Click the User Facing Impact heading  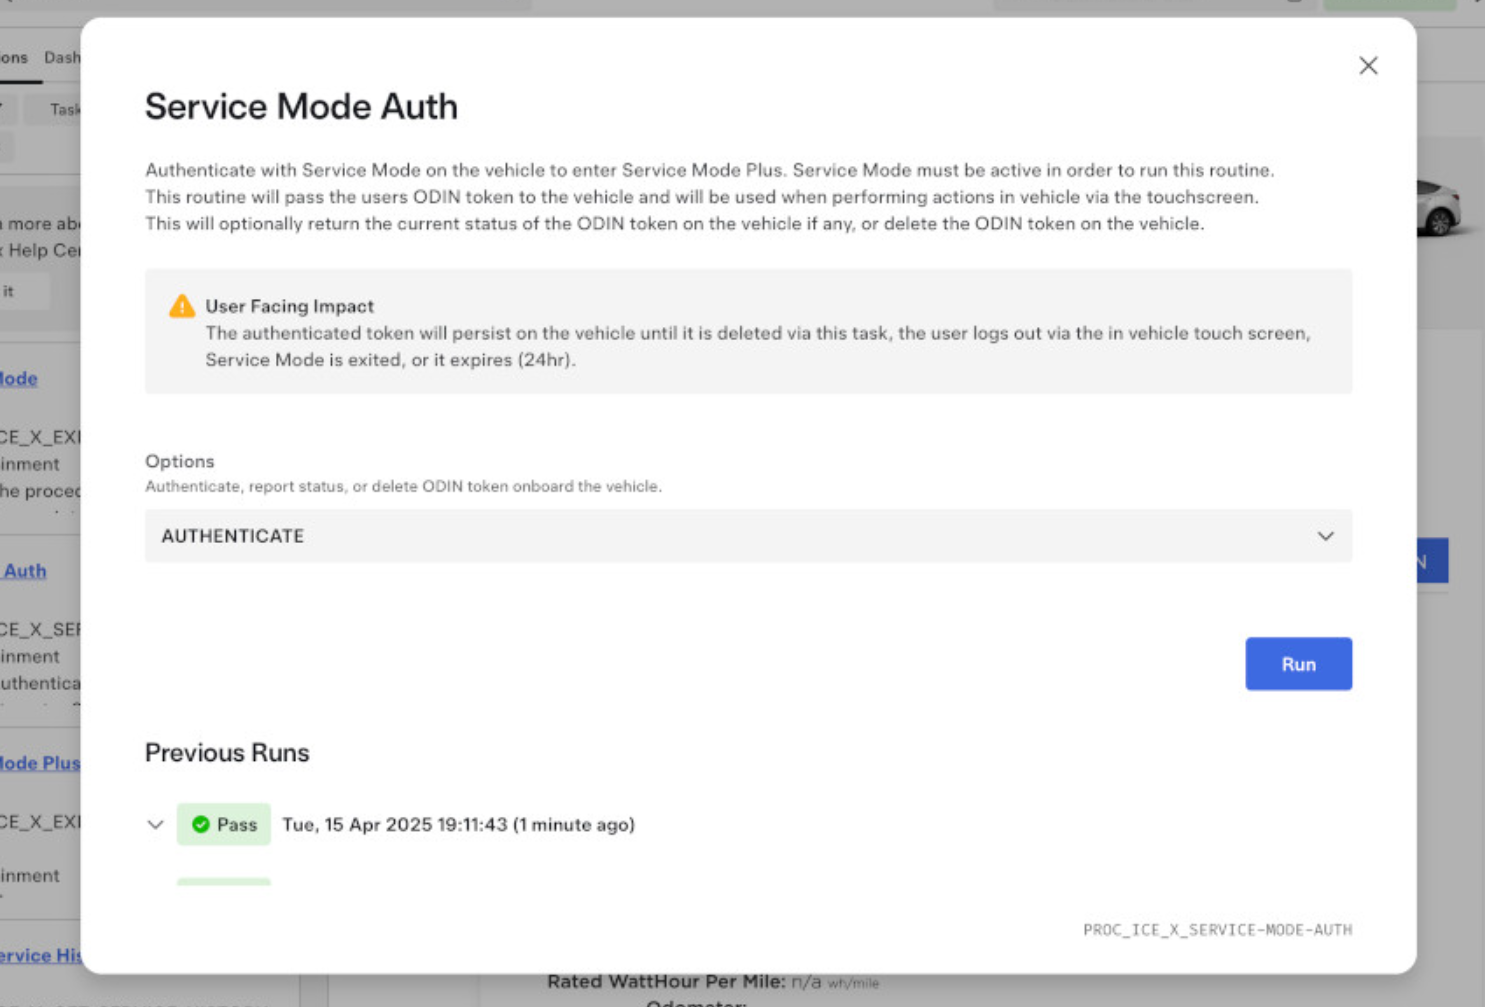289,306
